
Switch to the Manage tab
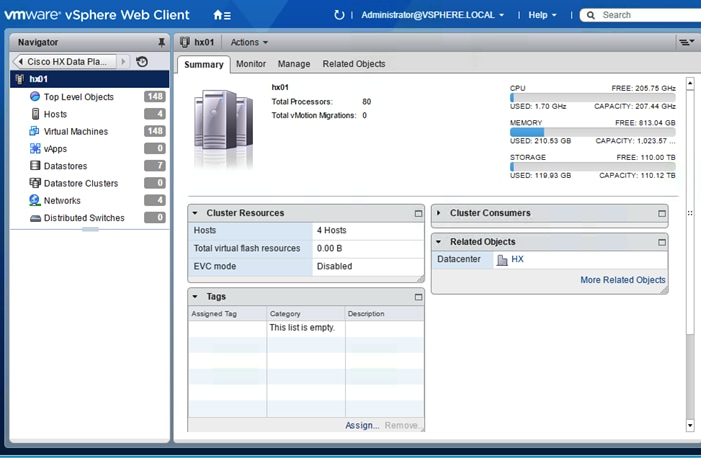click(x=294, y=64)
